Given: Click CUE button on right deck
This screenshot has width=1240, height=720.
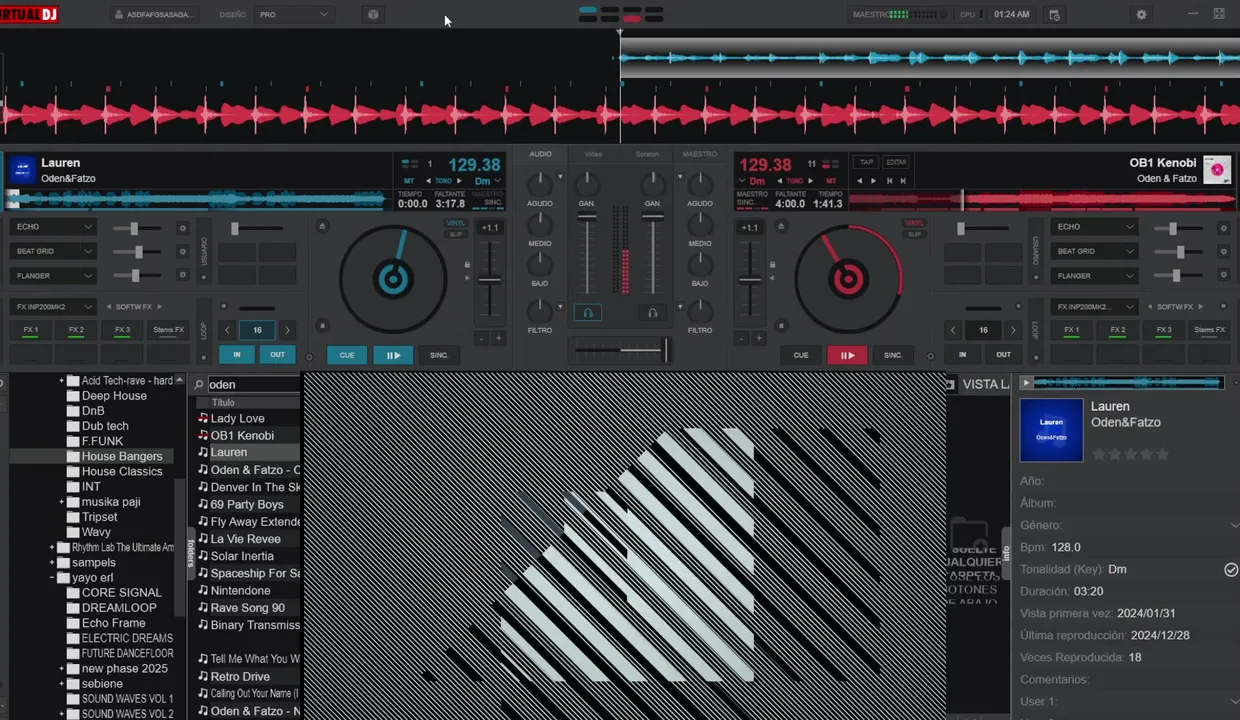Looking at the screenshot, I should pyautogui.click(x=801, y=355).
